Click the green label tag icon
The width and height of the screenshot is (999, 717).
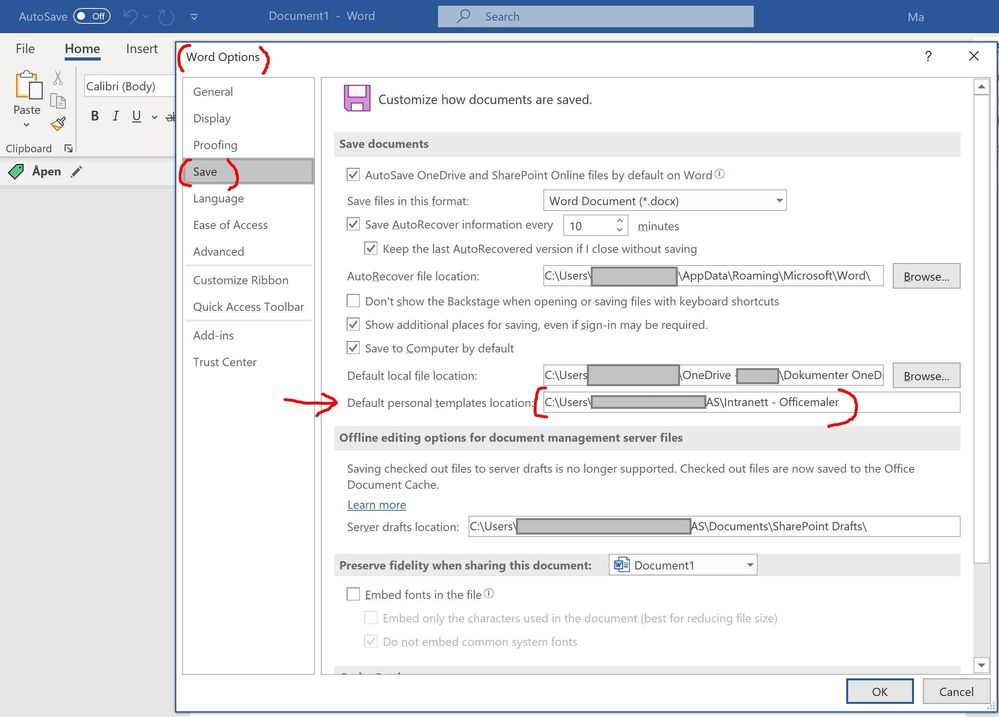[16, 171]
